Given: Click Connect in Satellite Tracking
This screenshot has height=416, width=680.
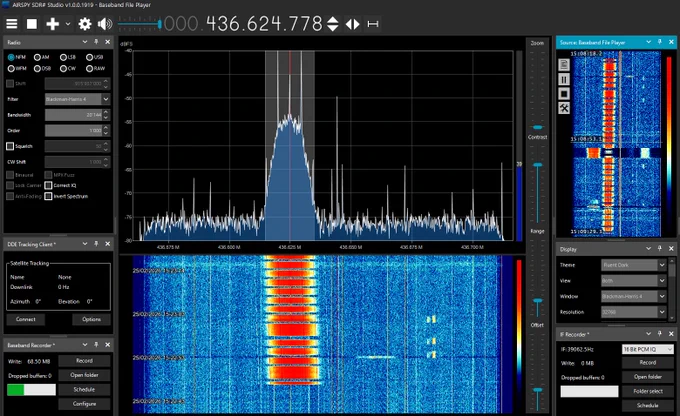Looking at the screenshot, I should click(26, 319).
